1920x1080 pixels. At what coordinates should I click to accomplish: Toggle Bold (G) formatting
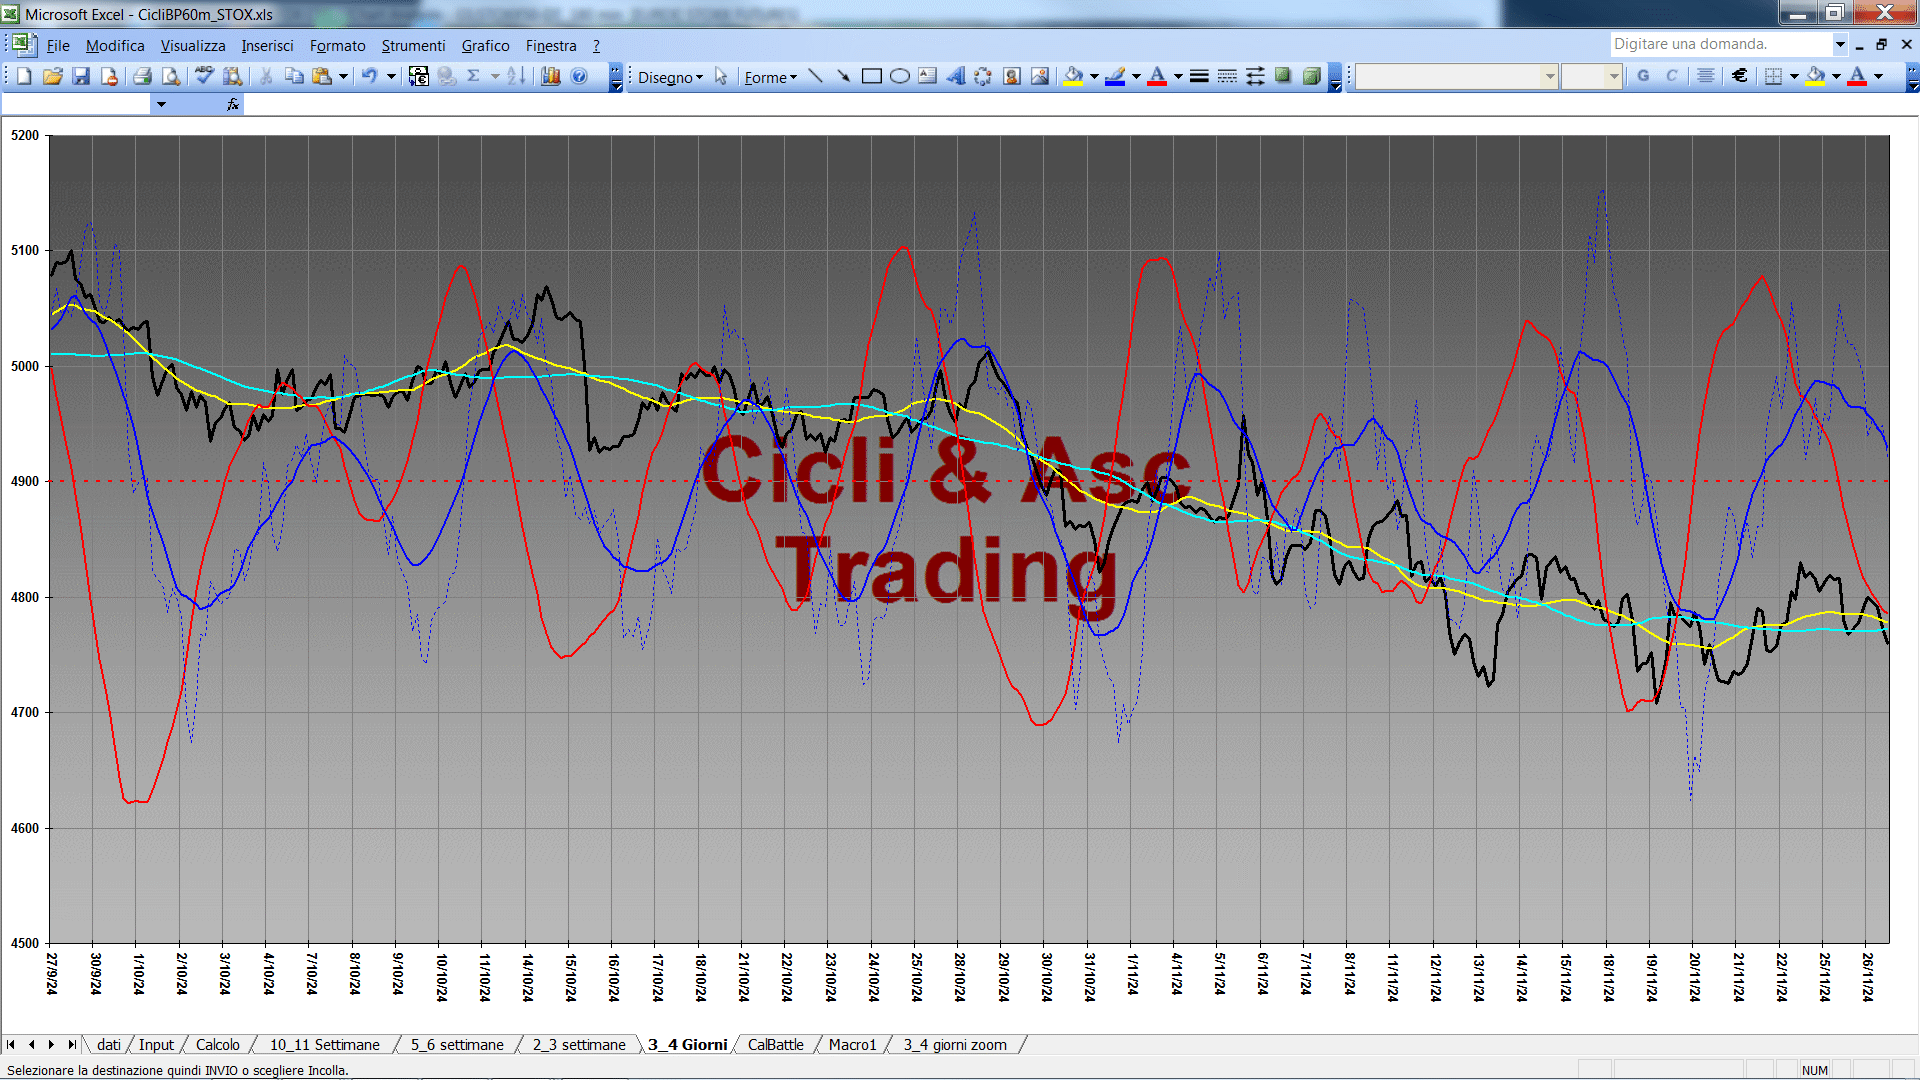click(x=1643, y=76)
